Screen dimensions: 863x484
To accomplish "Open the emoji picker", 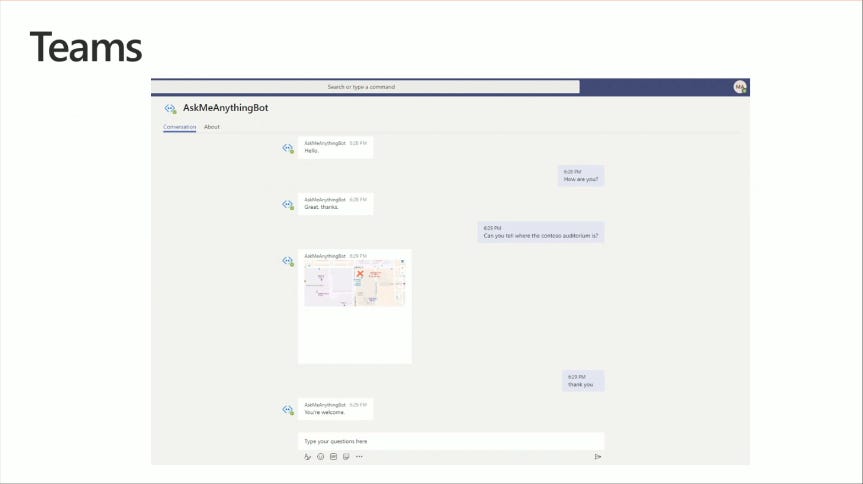I will [320, 456].
